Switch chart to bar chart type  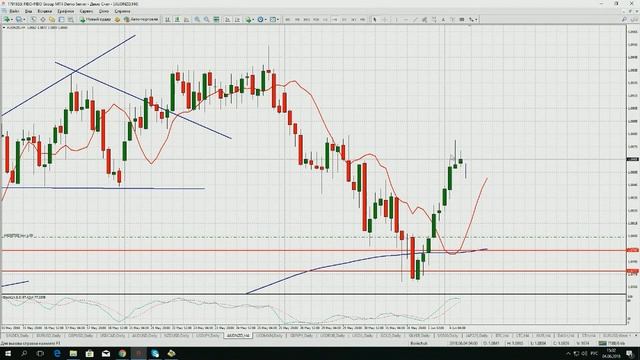(167, 19)
